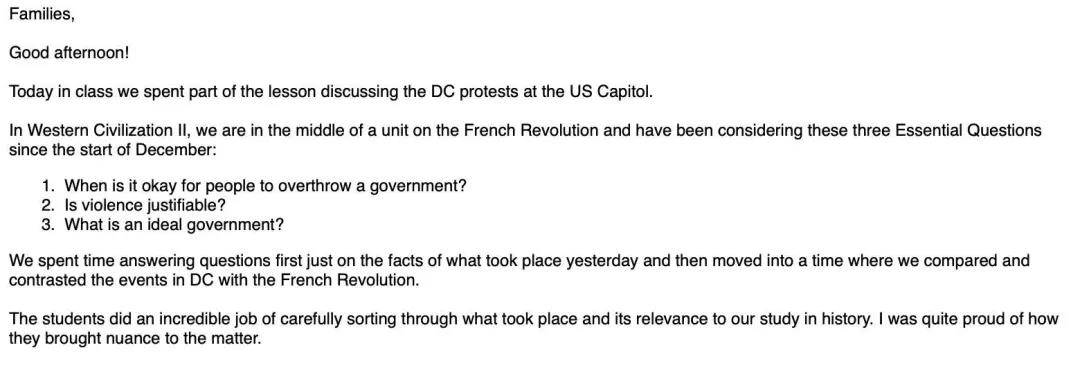Select list item one about overthrowing a government
The image size is (1080, 377).
tap(265, 186)
